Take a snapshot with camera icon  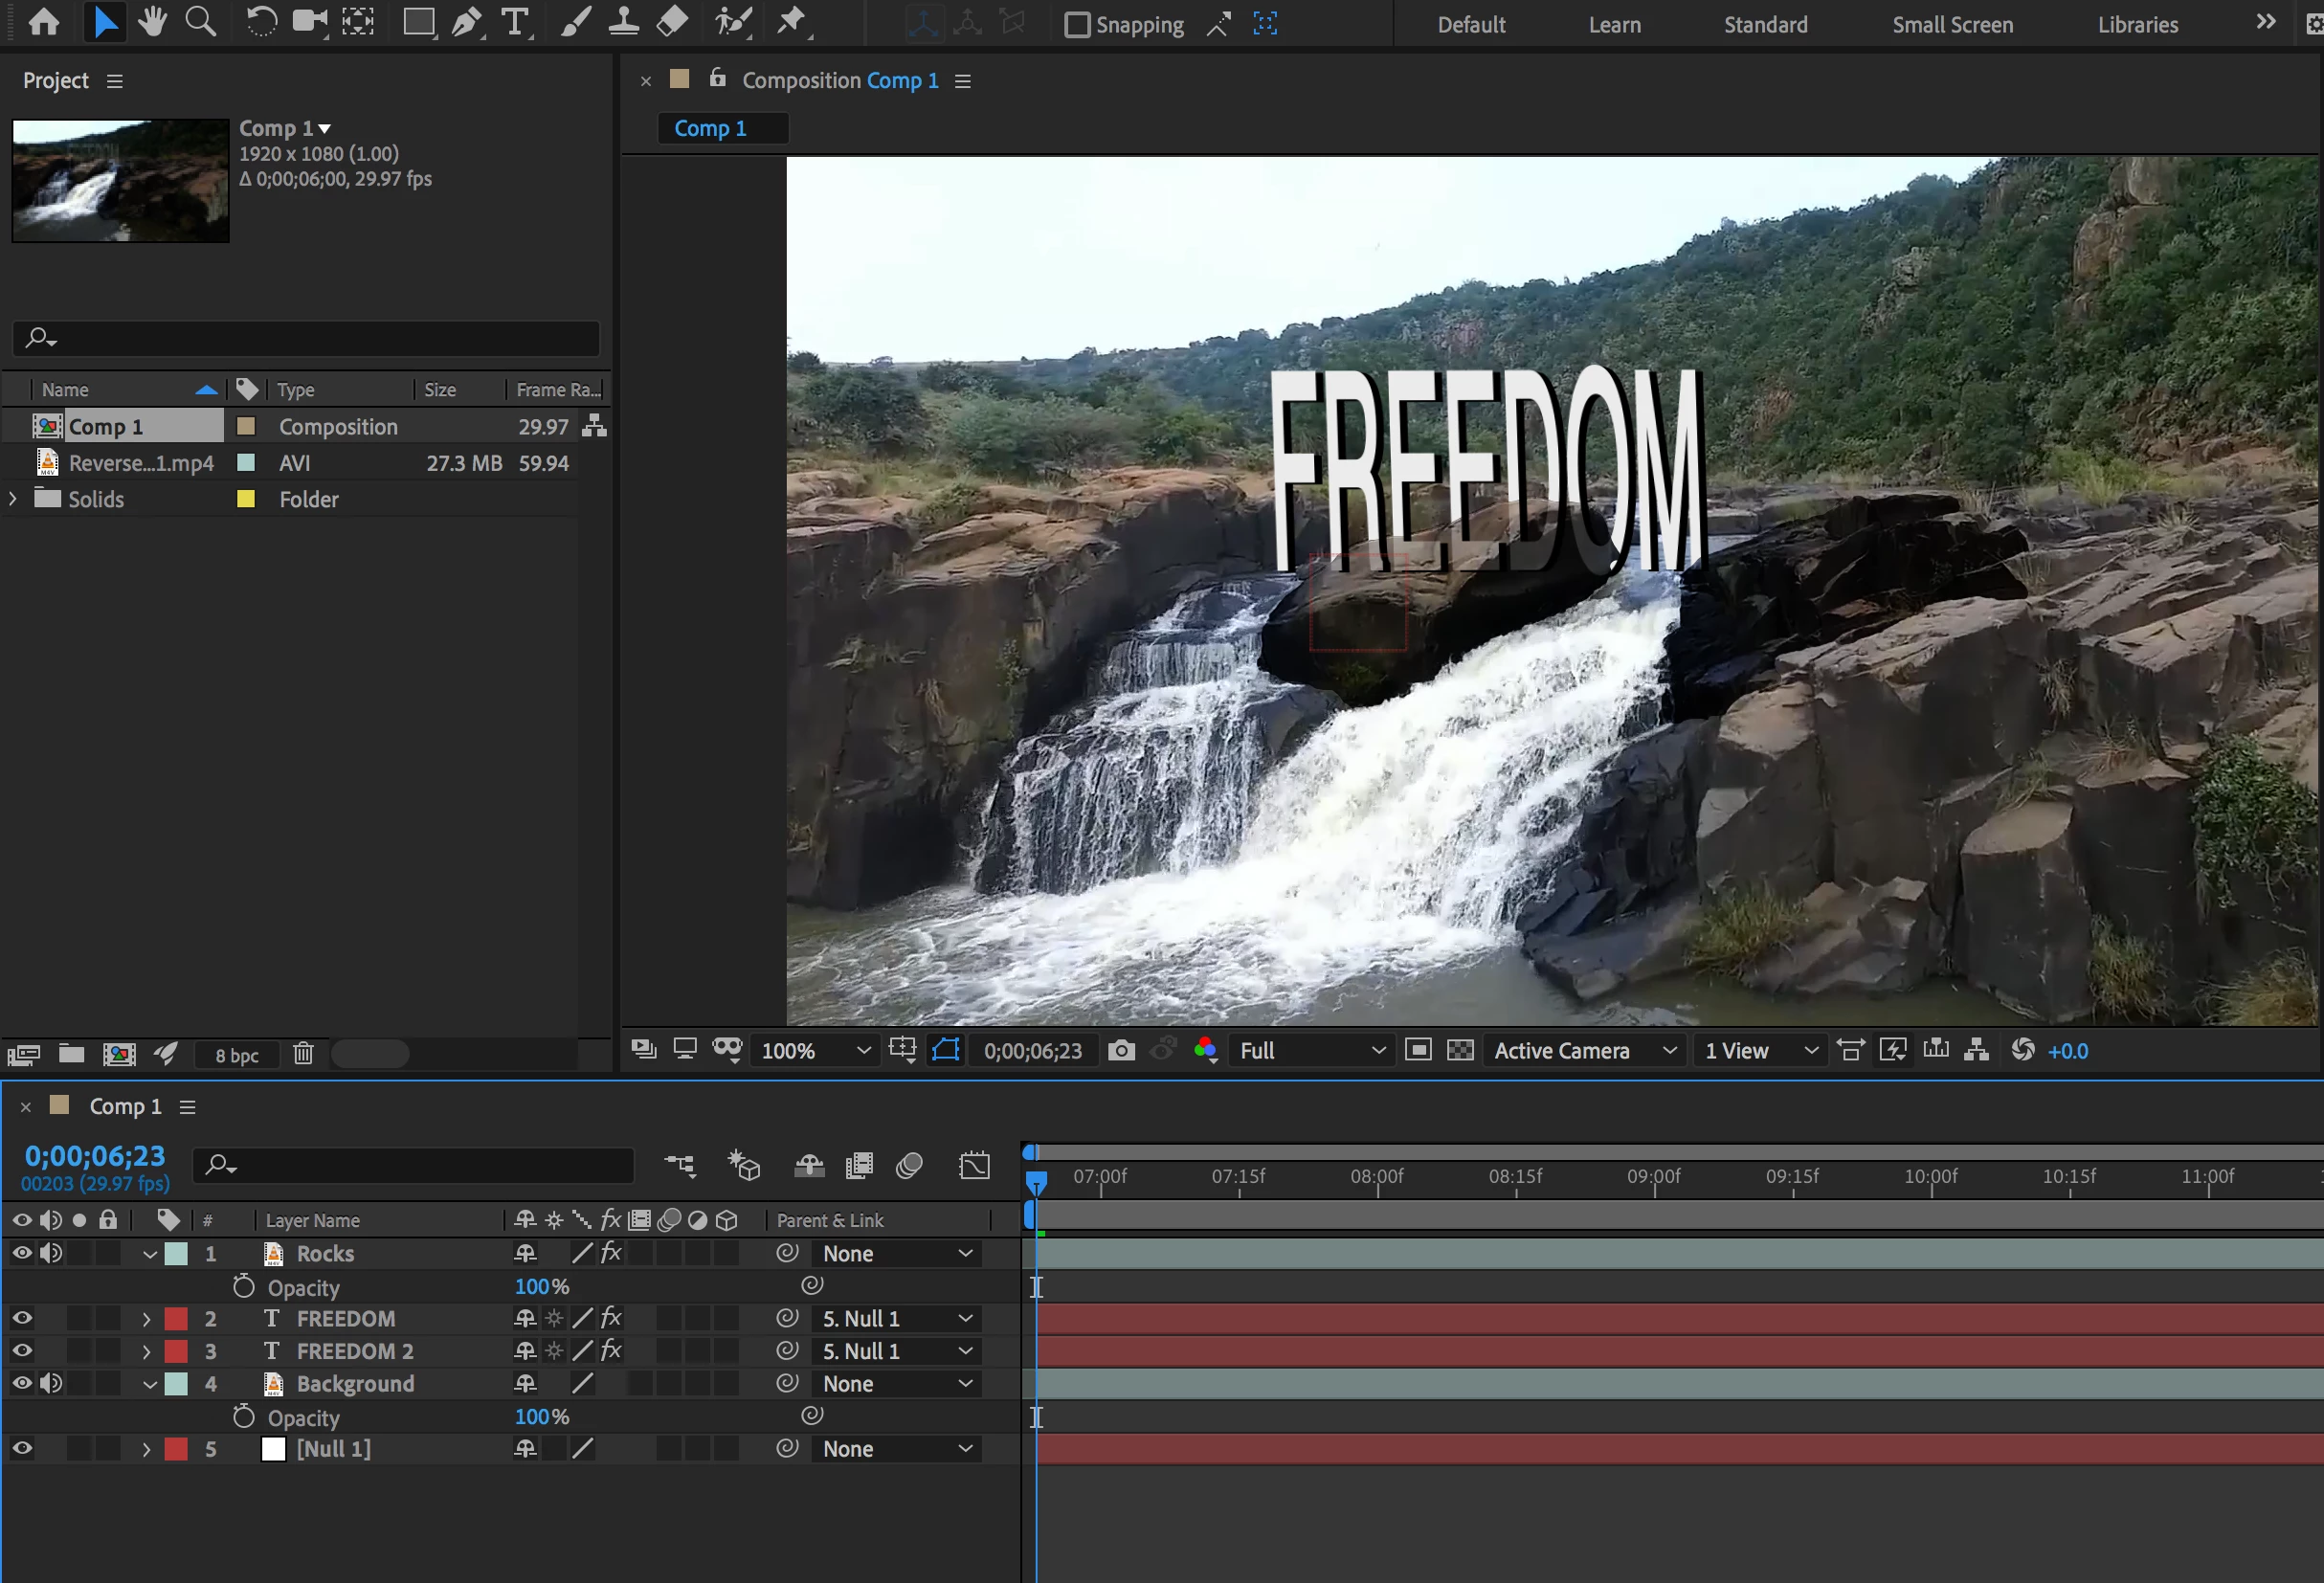(1121, 1050)
